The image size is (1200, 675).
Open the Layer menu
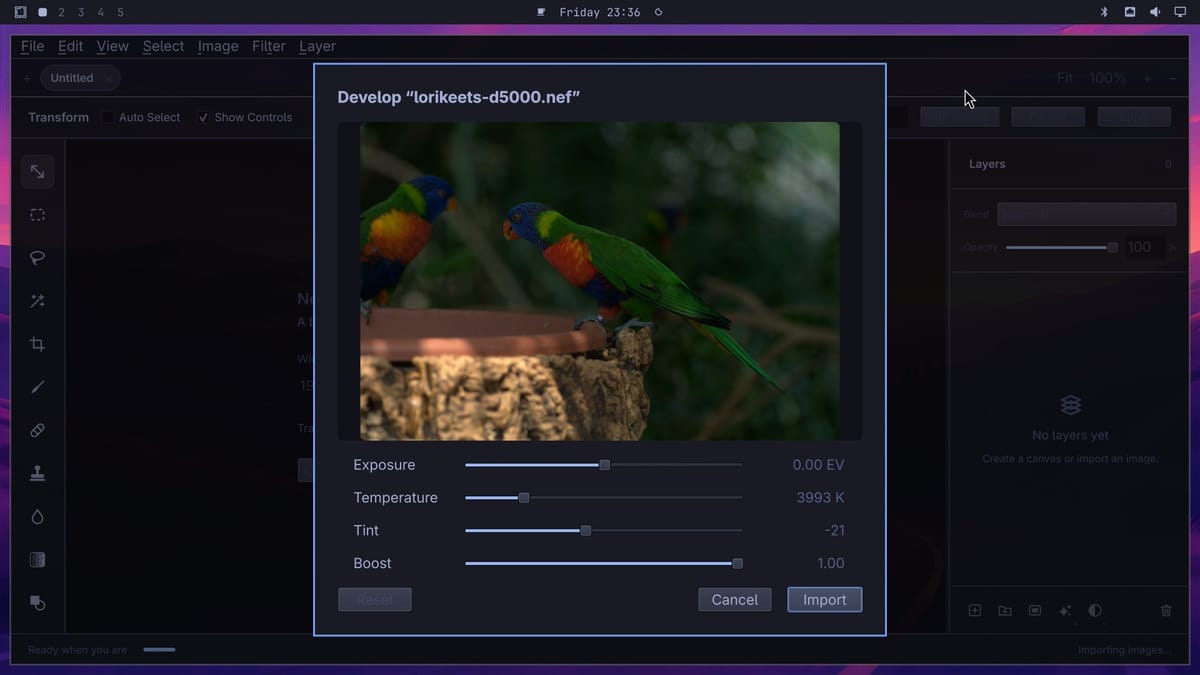click(x=317, y=46)
